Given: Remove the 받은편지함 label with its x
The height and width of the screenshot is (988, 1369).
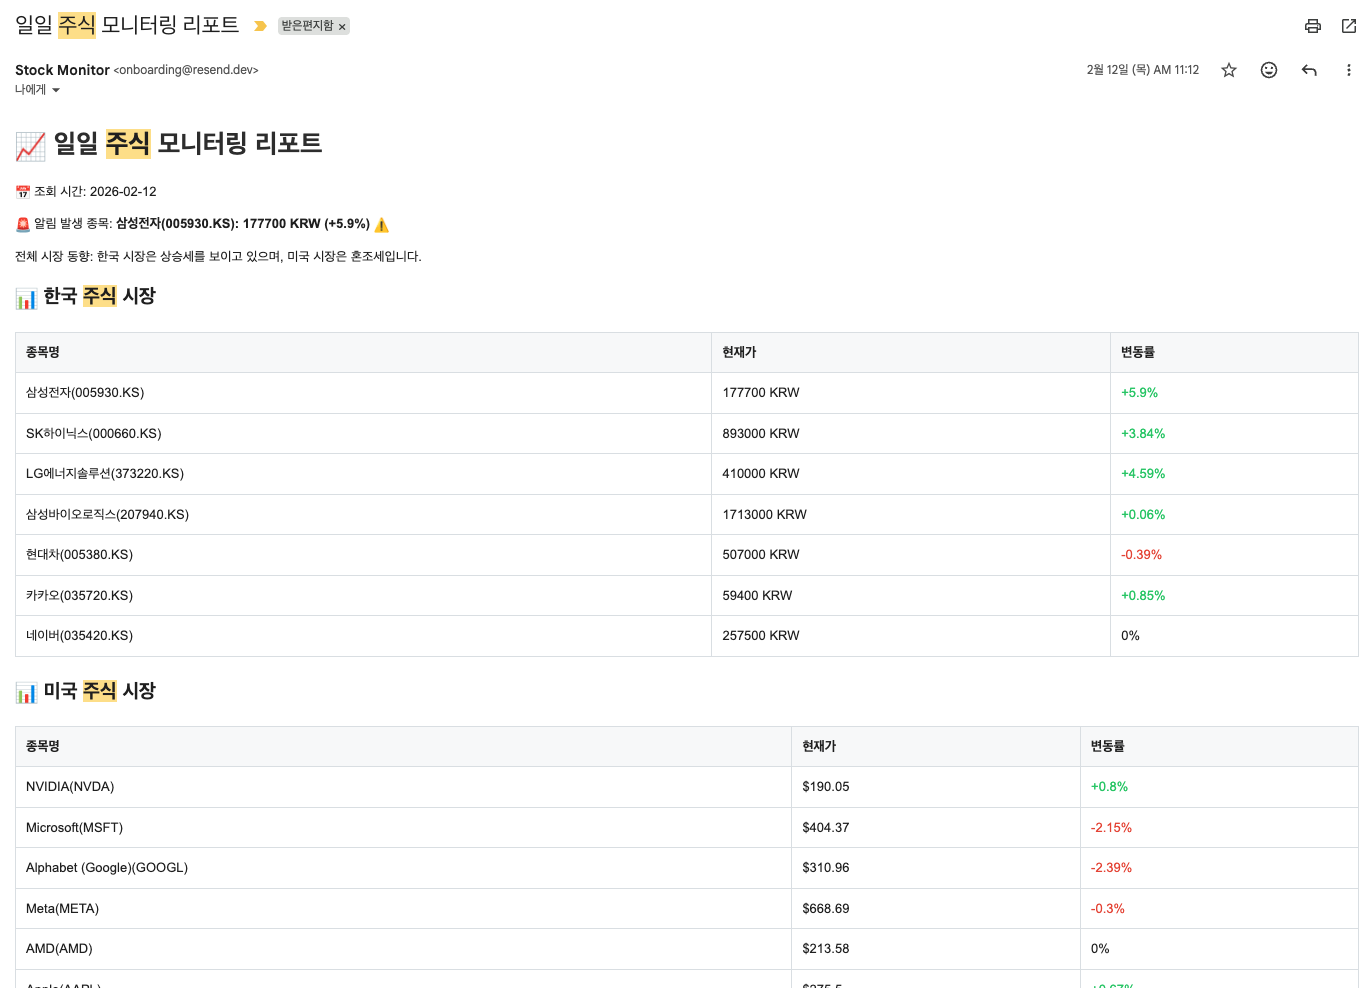Looking at the screenshot, I should (x=342, y=27).
